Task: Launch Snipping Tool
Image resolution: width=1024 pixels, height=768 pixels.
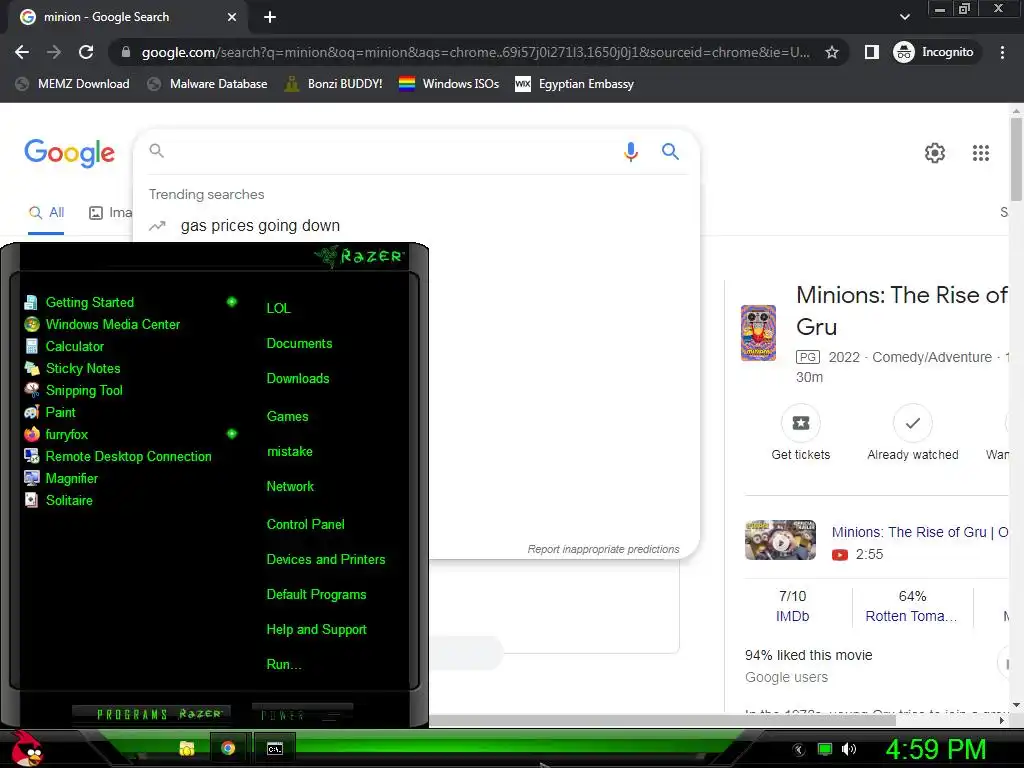Action: (73, 391)
